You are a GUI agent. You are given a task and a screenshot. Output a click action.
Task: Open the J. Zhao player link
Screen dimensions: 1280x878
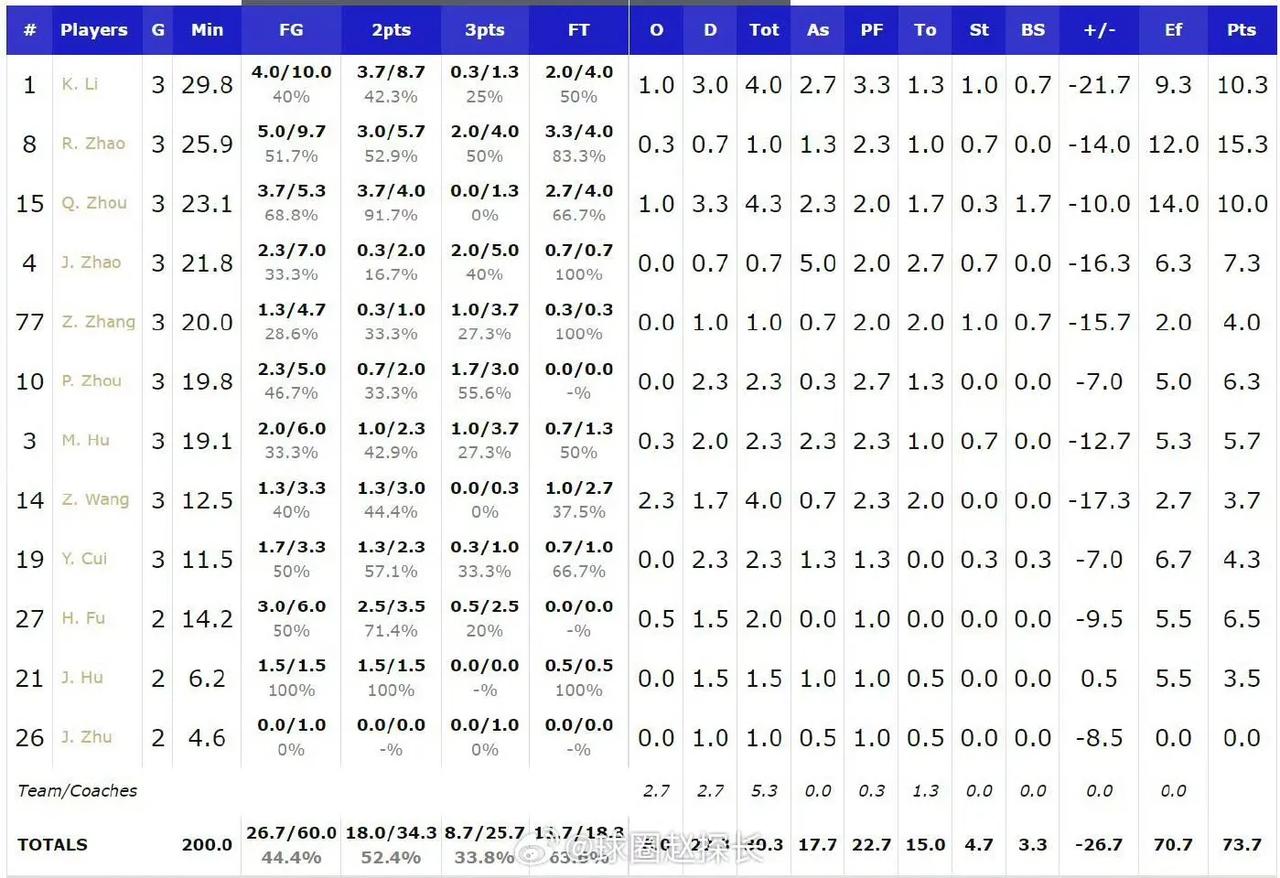91,262
